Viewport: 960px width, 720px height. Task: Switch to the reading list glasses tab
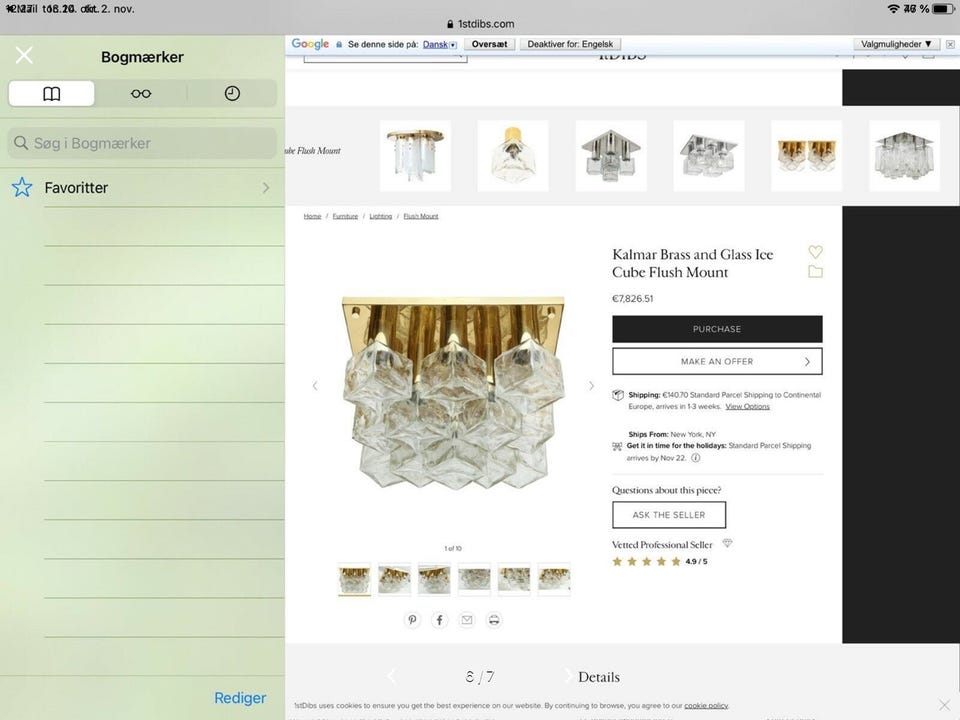[x=141, y=94]
